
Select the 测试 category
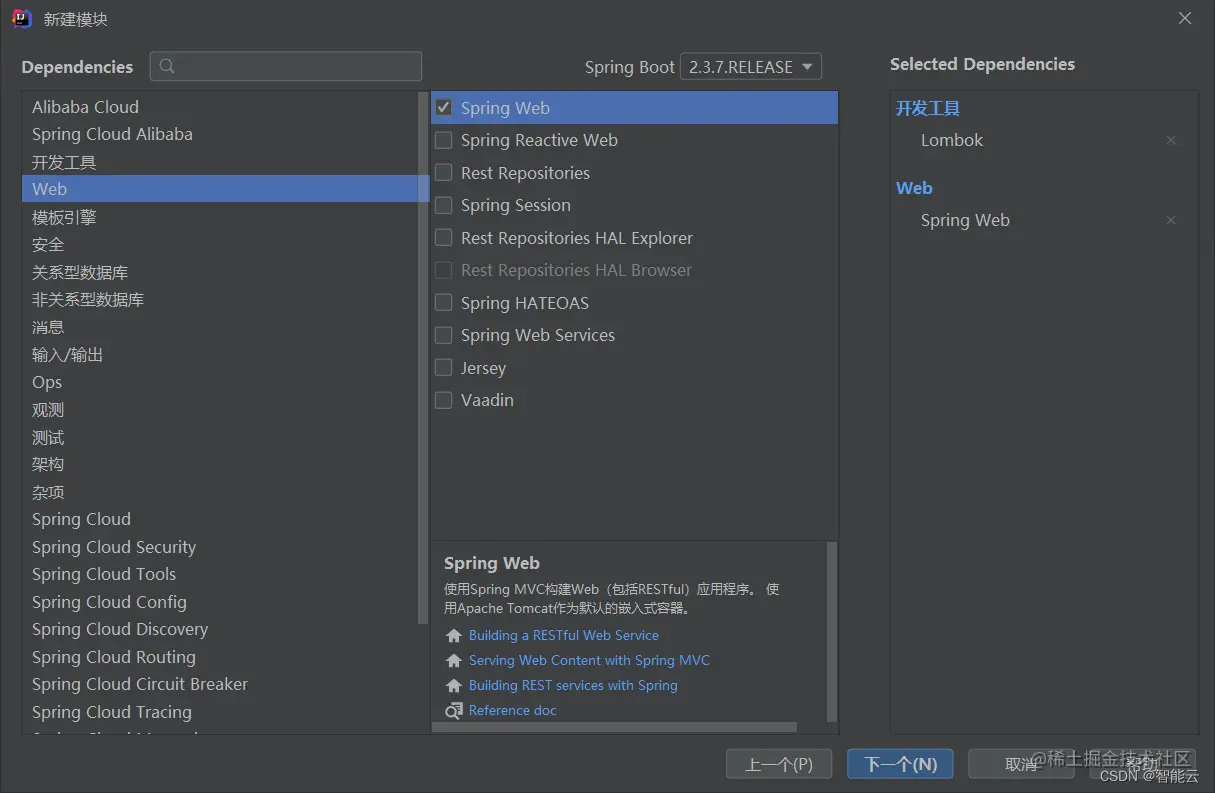220,437
